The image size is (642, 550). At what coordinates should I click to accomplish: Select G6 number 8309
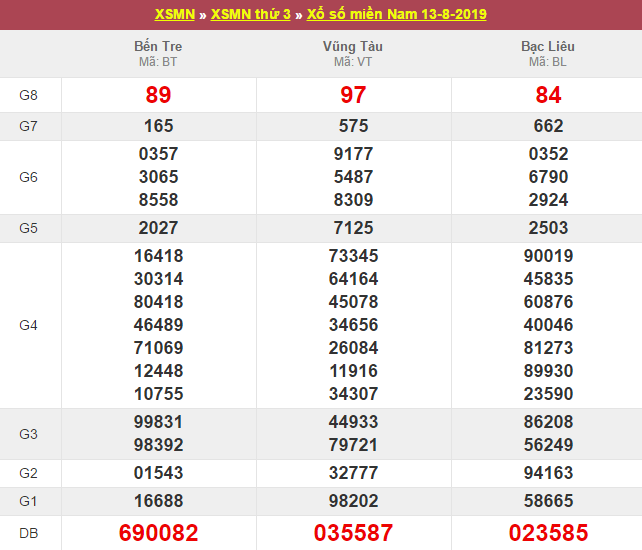[x=353, y=200]
